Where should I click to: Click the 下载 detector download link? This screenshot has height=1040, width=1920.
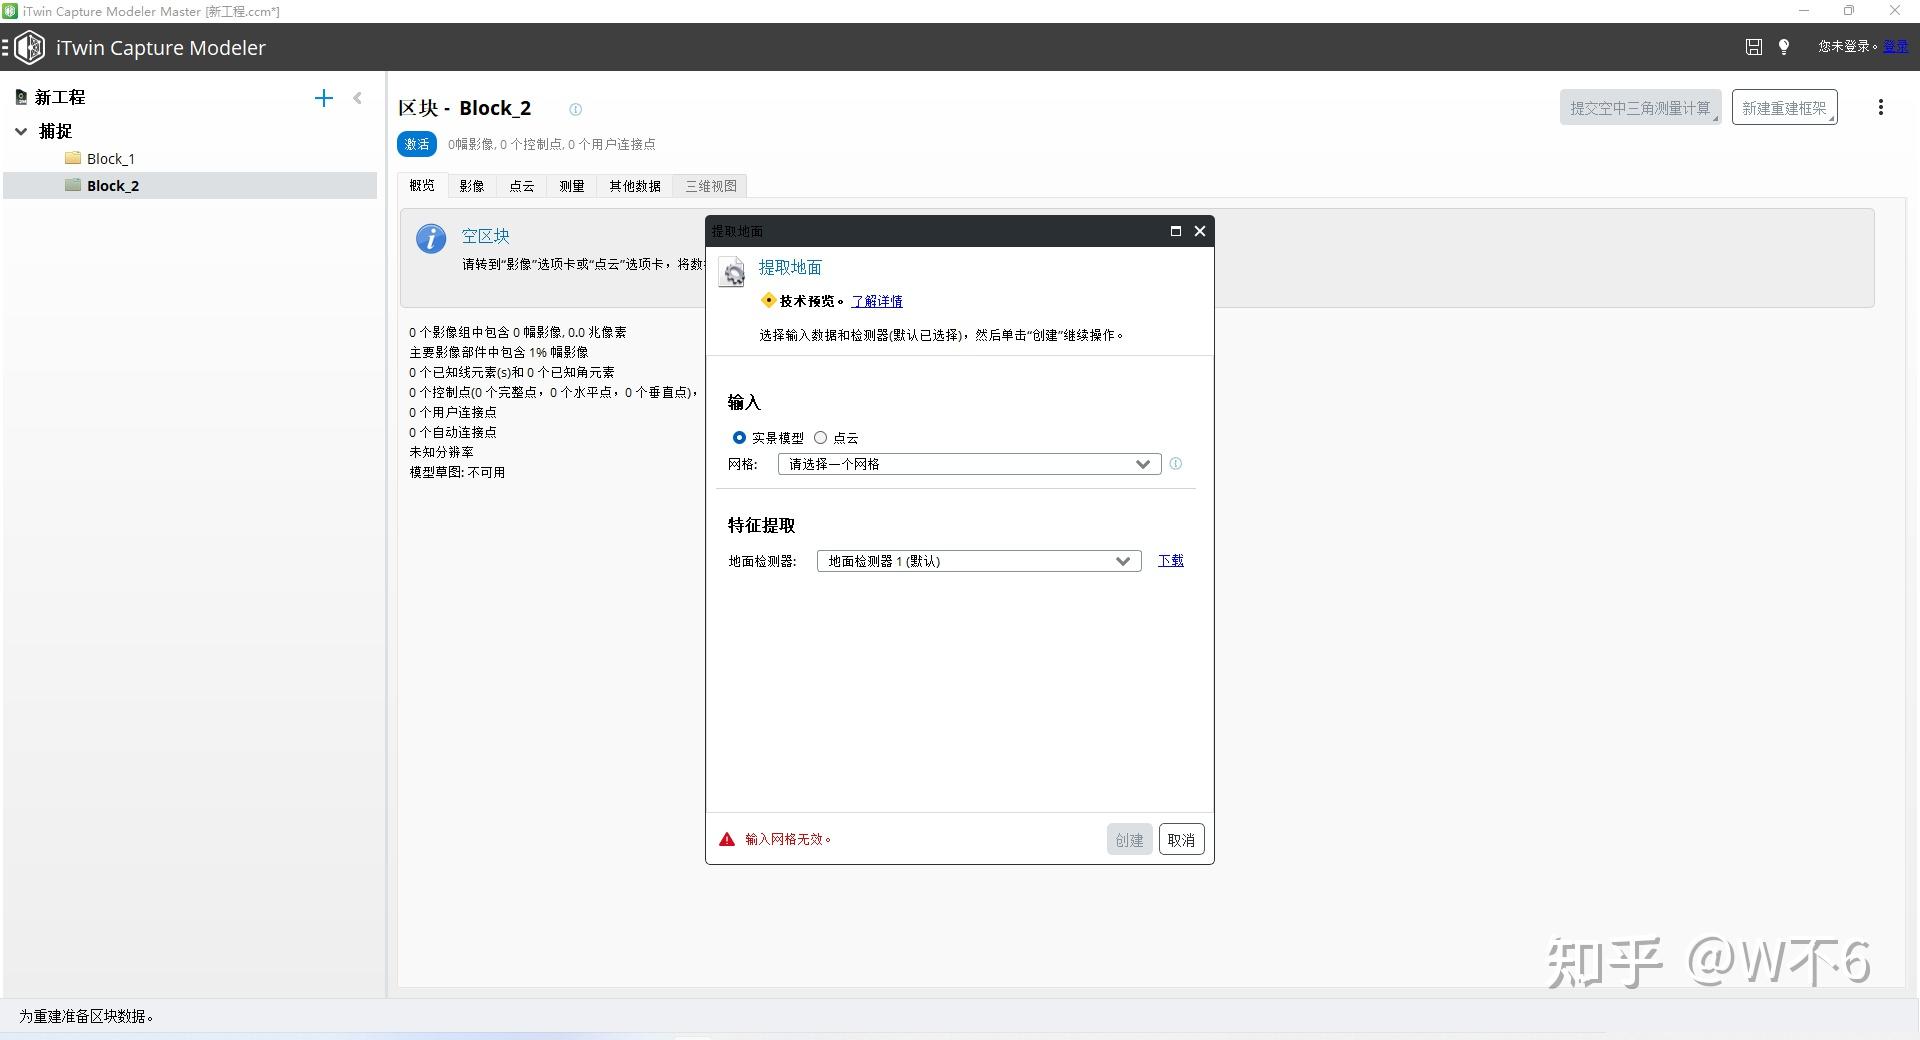[1170, 561]
